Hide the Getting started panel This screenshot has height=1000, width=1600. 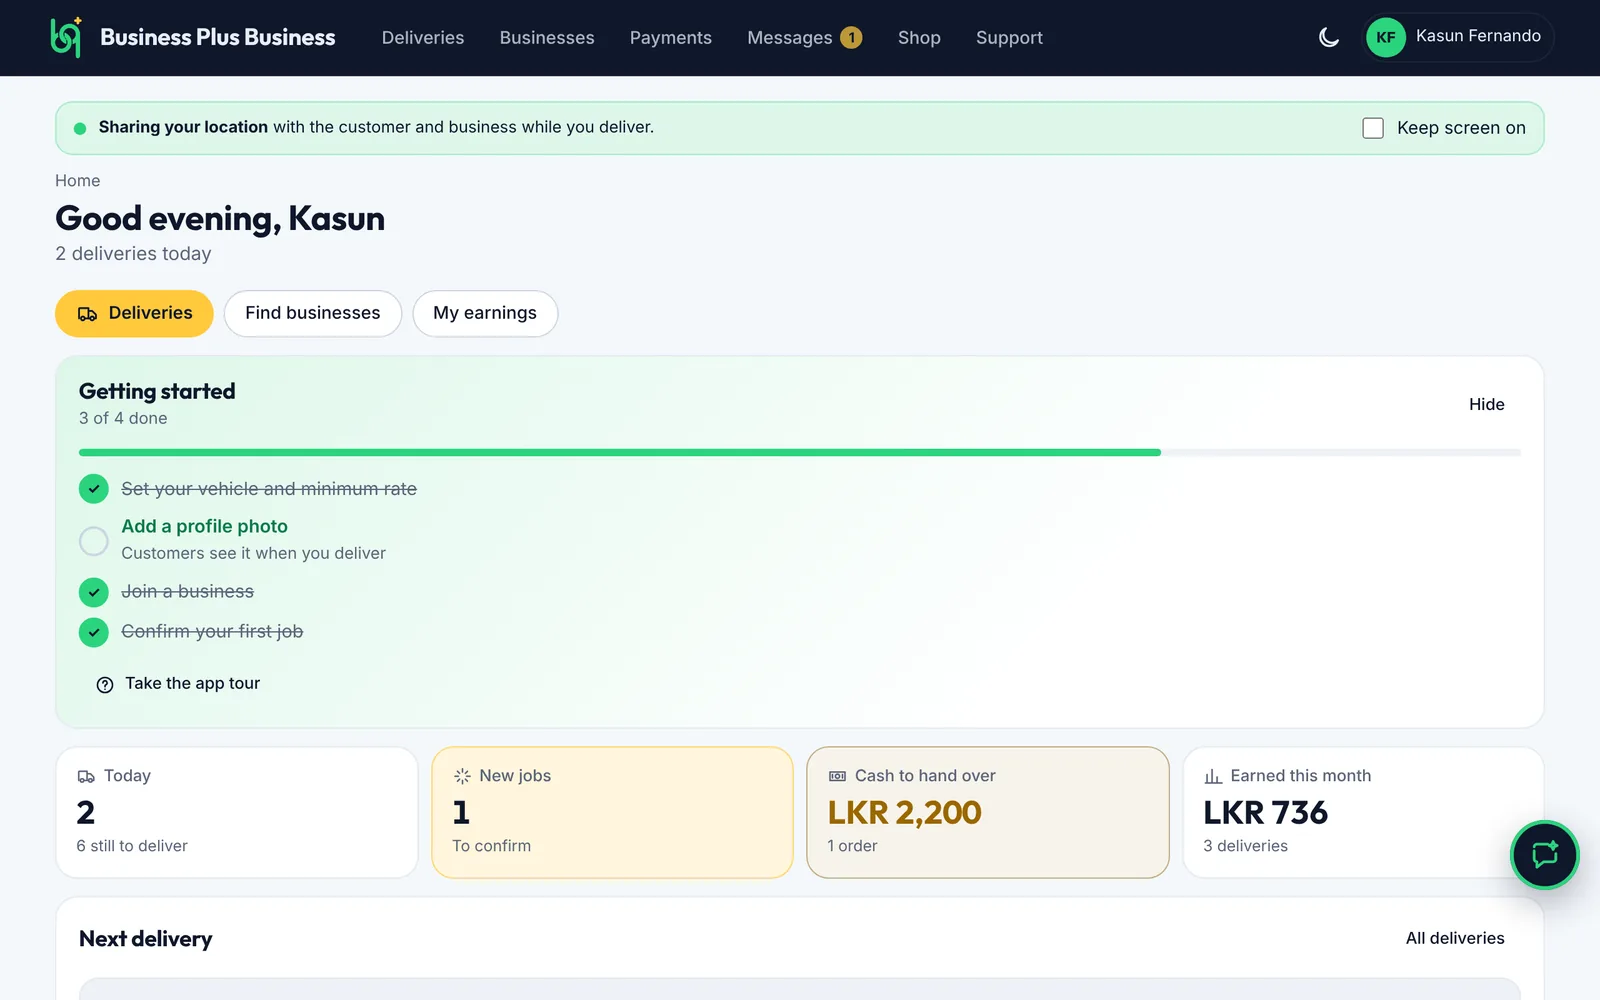coord(1486,404)
